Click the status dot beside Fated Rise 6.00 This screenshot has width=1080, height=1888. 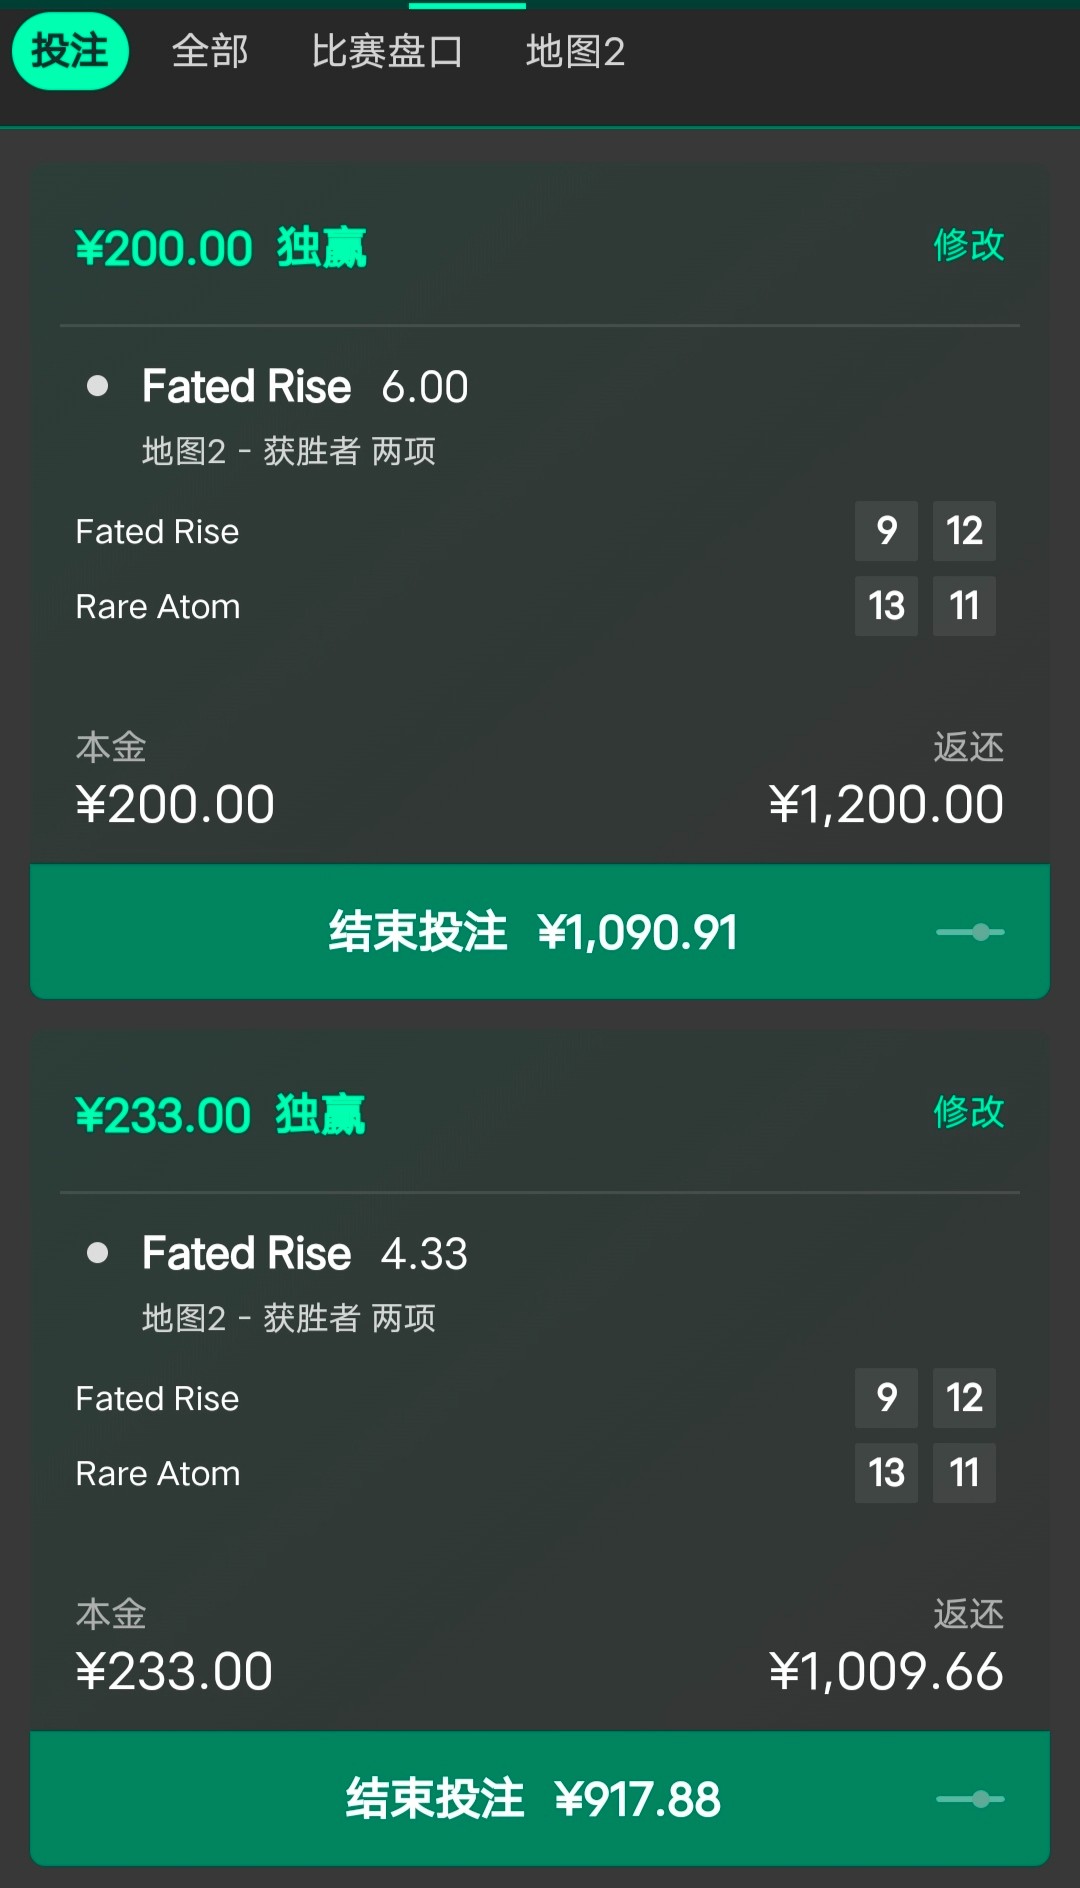pyautogui.click(x=98, y=386)
